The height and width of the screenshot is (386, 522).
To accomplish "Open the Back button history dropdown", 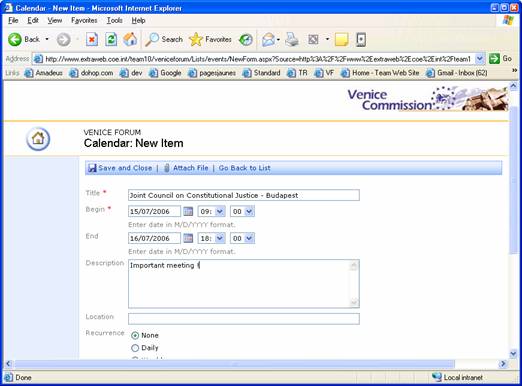I will point(47,39).
